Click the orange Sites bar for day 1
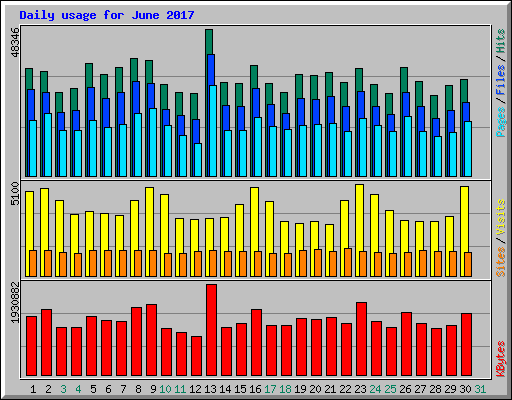This screenshot has width=512, height=400. 33,263
